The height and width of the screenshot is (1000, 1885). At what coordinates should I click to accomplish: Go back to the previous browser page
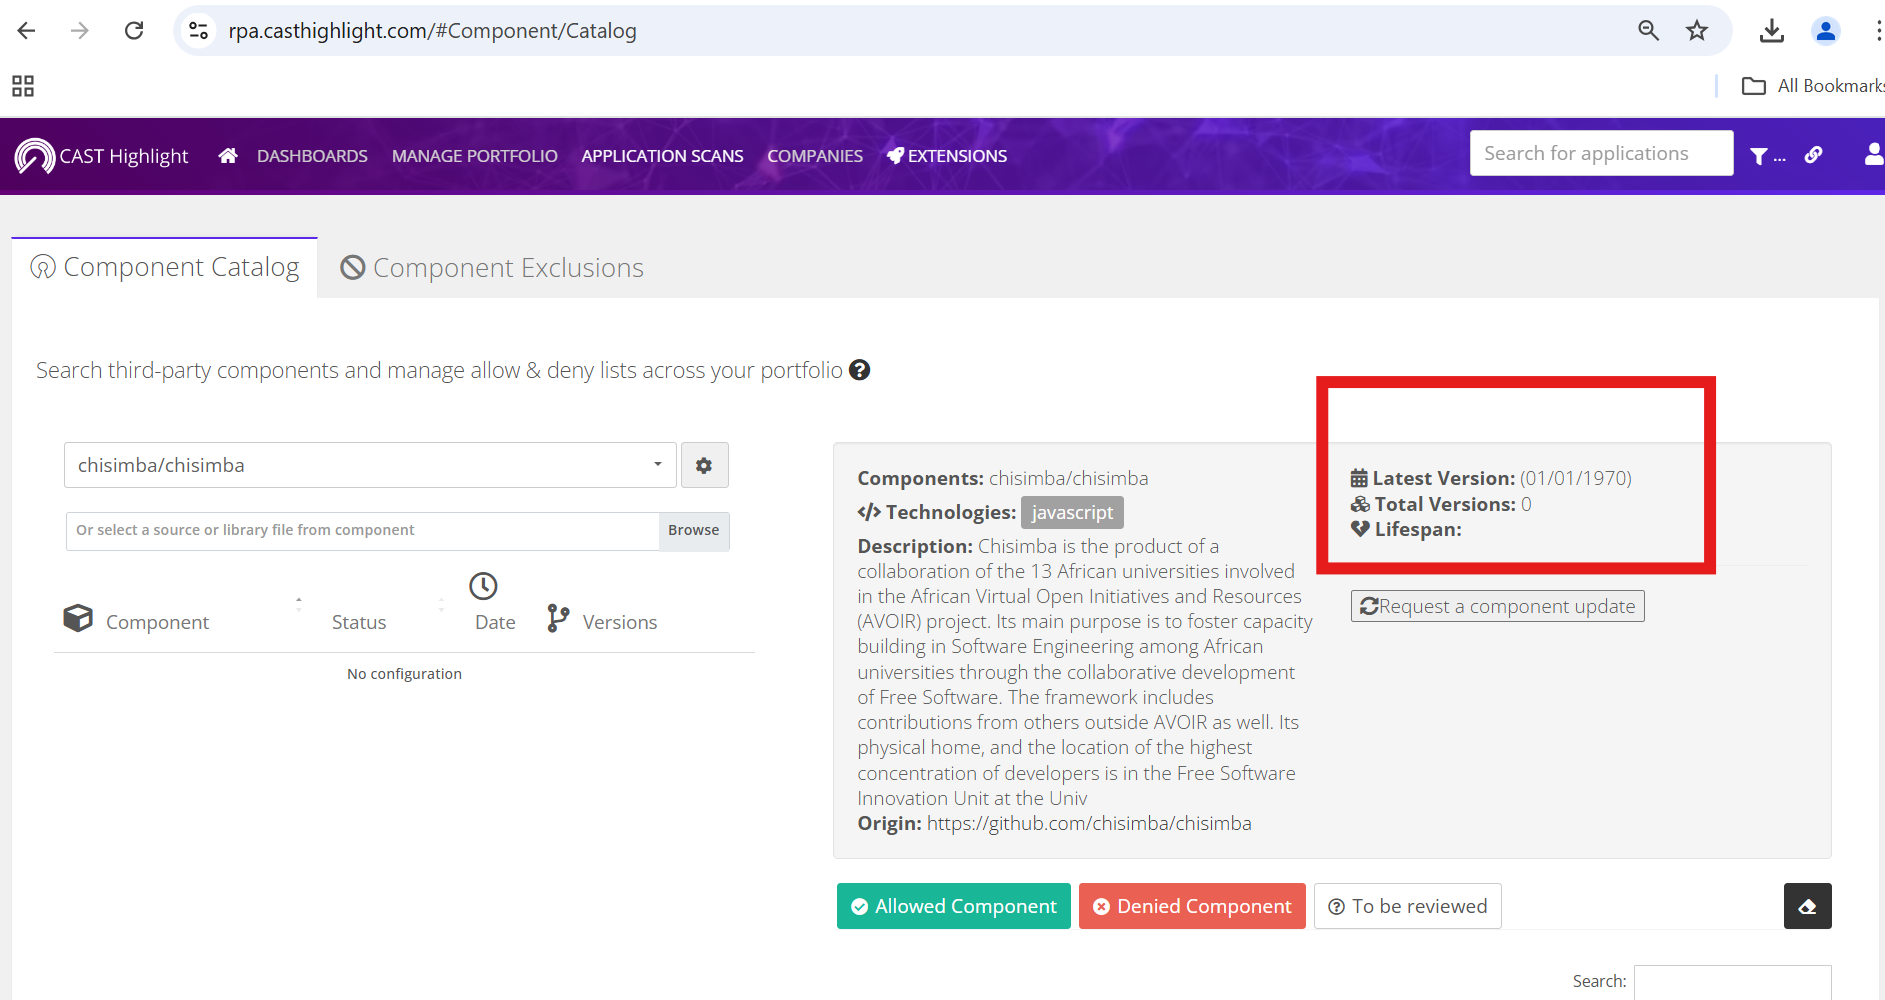[26, 31]
